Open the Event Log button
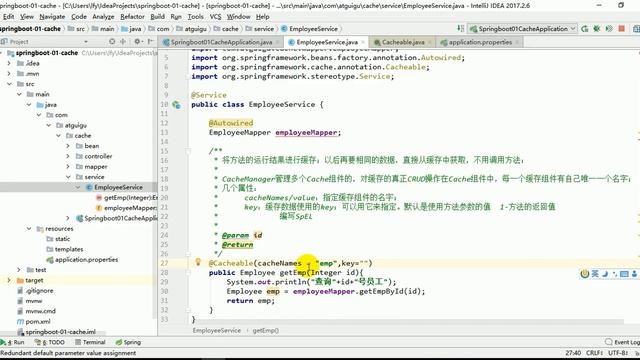The image size is (640, 360). (623, 342)
